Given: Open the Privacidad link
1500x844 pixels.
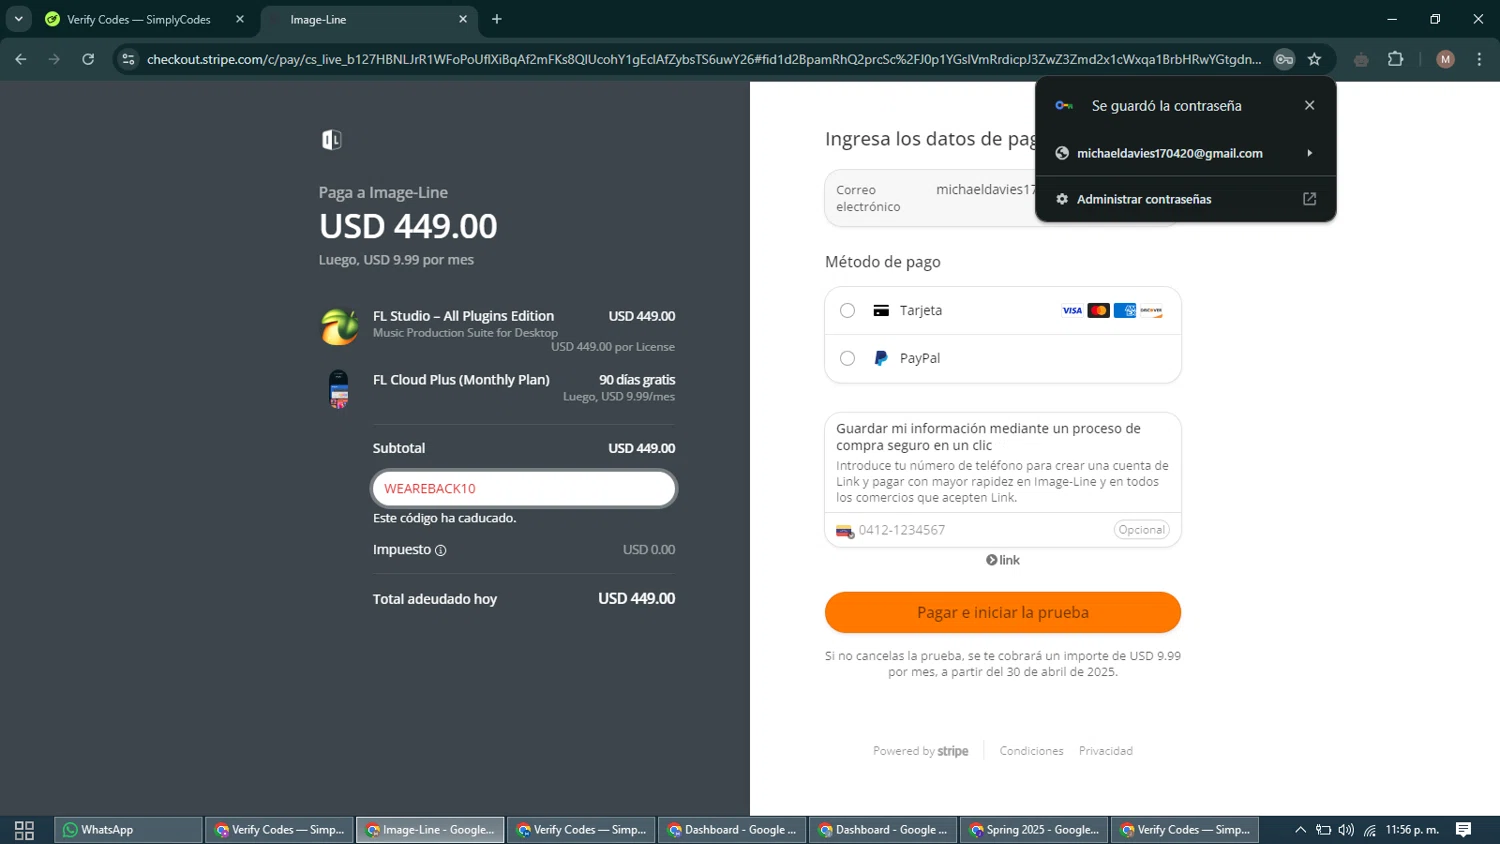Looking at the screenshot, I should (1106, 751).
